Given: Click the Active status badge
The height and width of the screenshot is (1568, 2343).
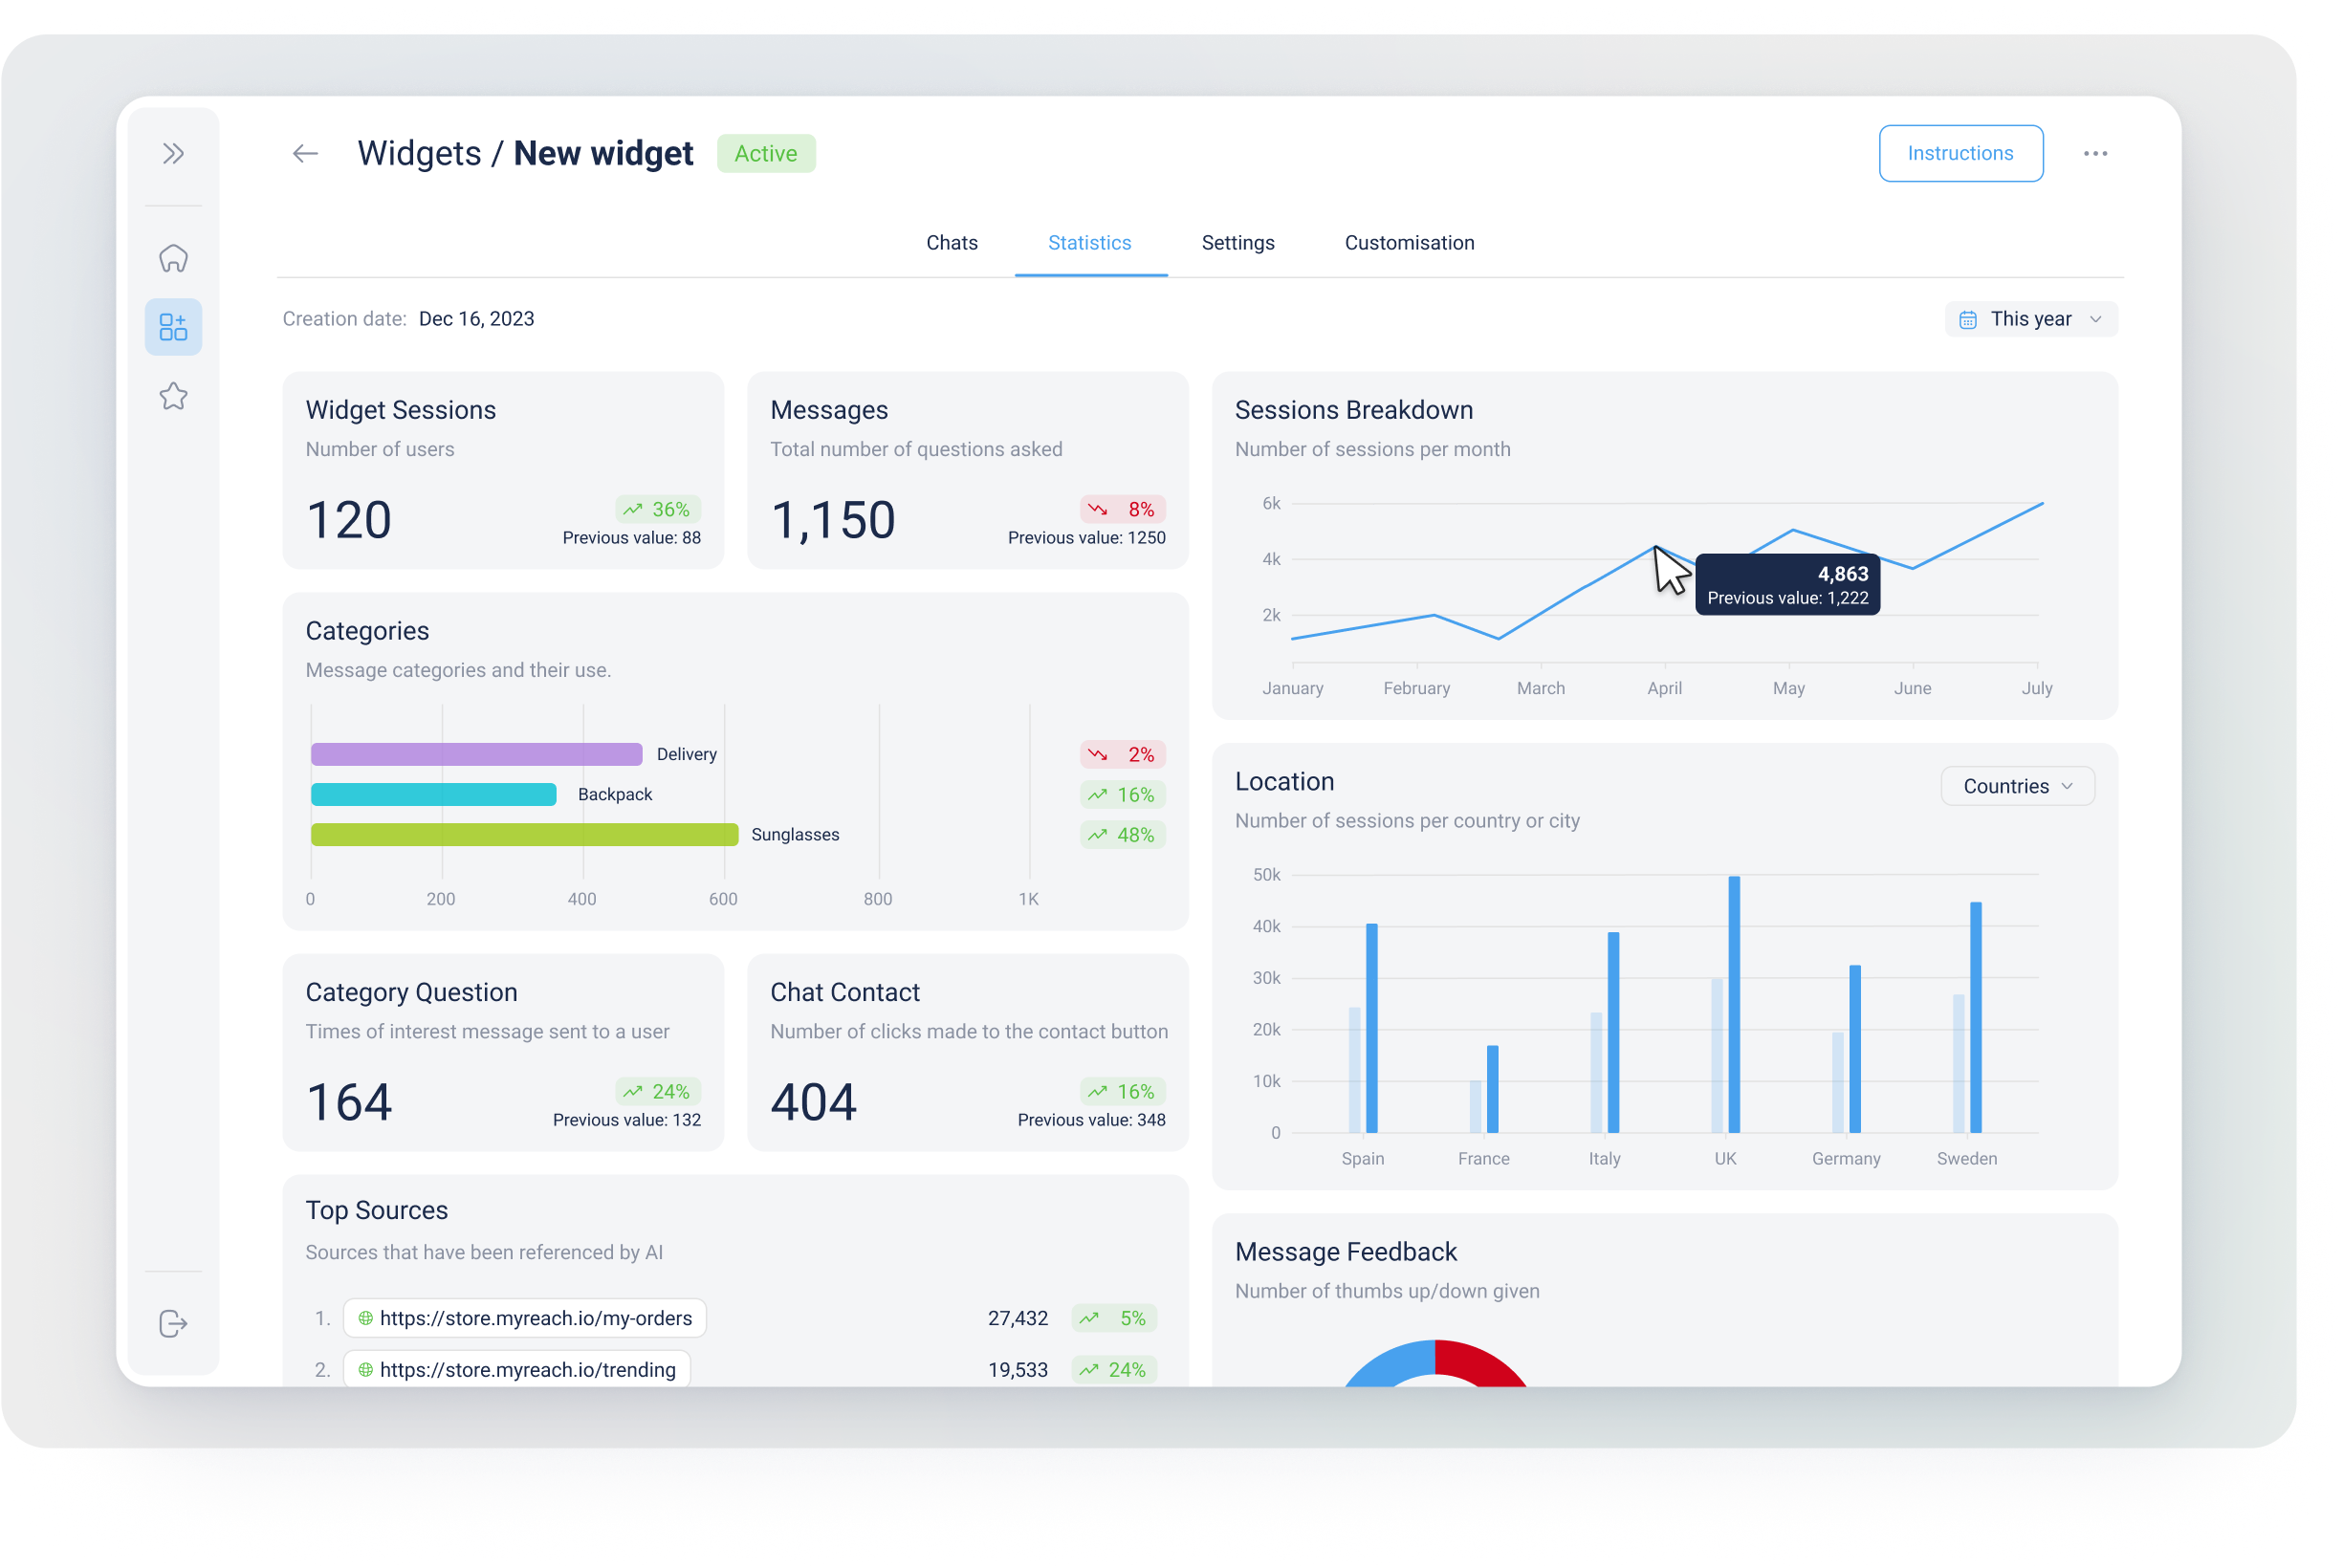Looking at the screenshot, I should click(x=765, y=153).
